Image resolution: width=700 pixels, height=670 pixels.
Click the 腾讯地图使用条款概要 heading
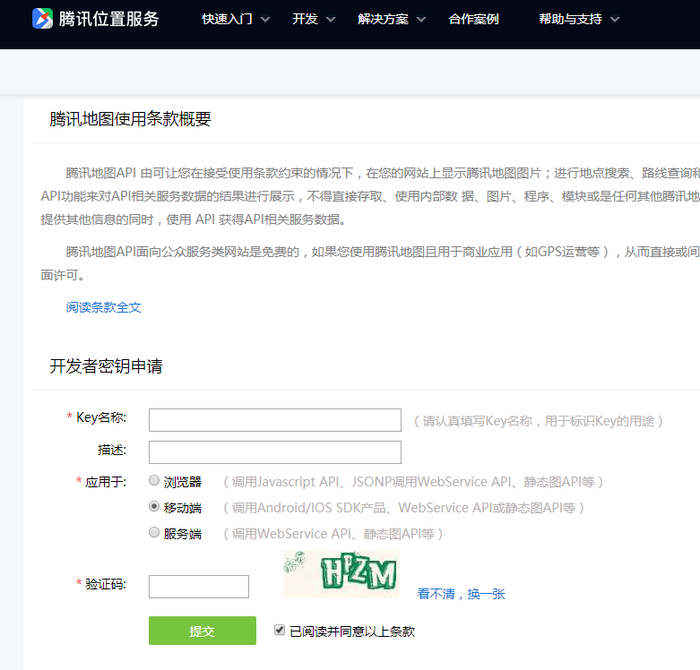pyautogui.click(x=130, y=119)
